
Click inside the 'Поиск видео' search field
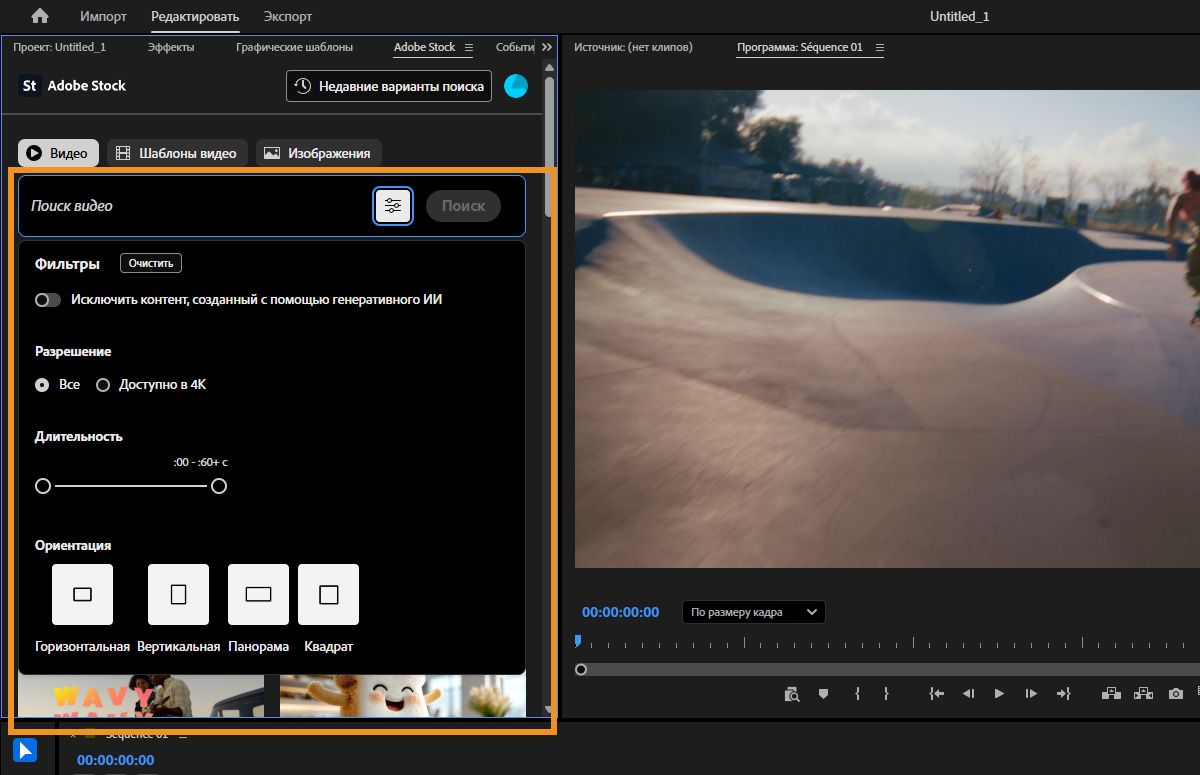(x=150, y=205)
